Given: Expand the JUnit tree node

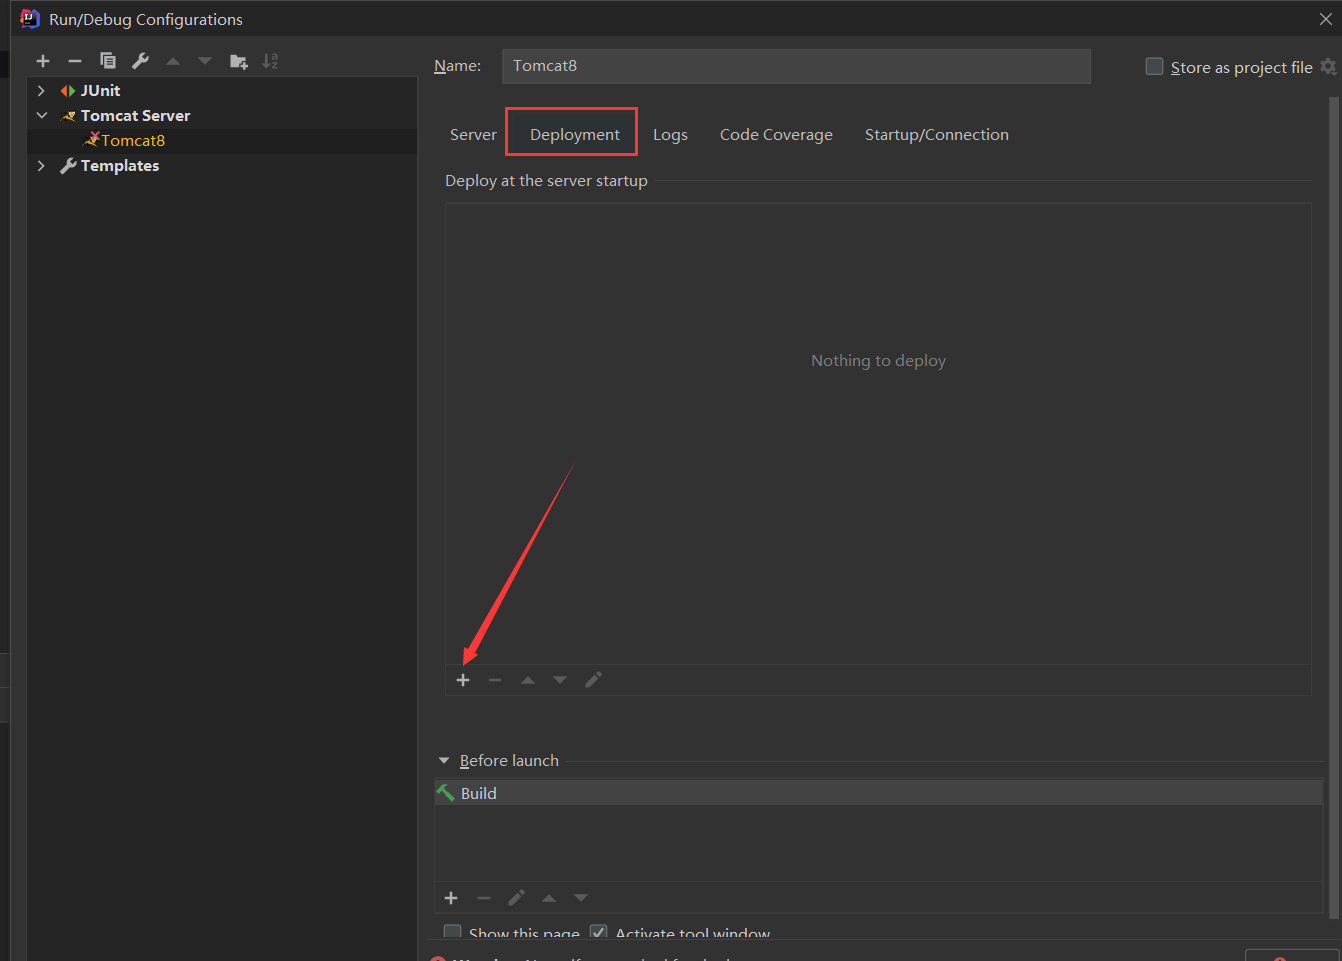Looking at the screenshot, I should 41,90.
